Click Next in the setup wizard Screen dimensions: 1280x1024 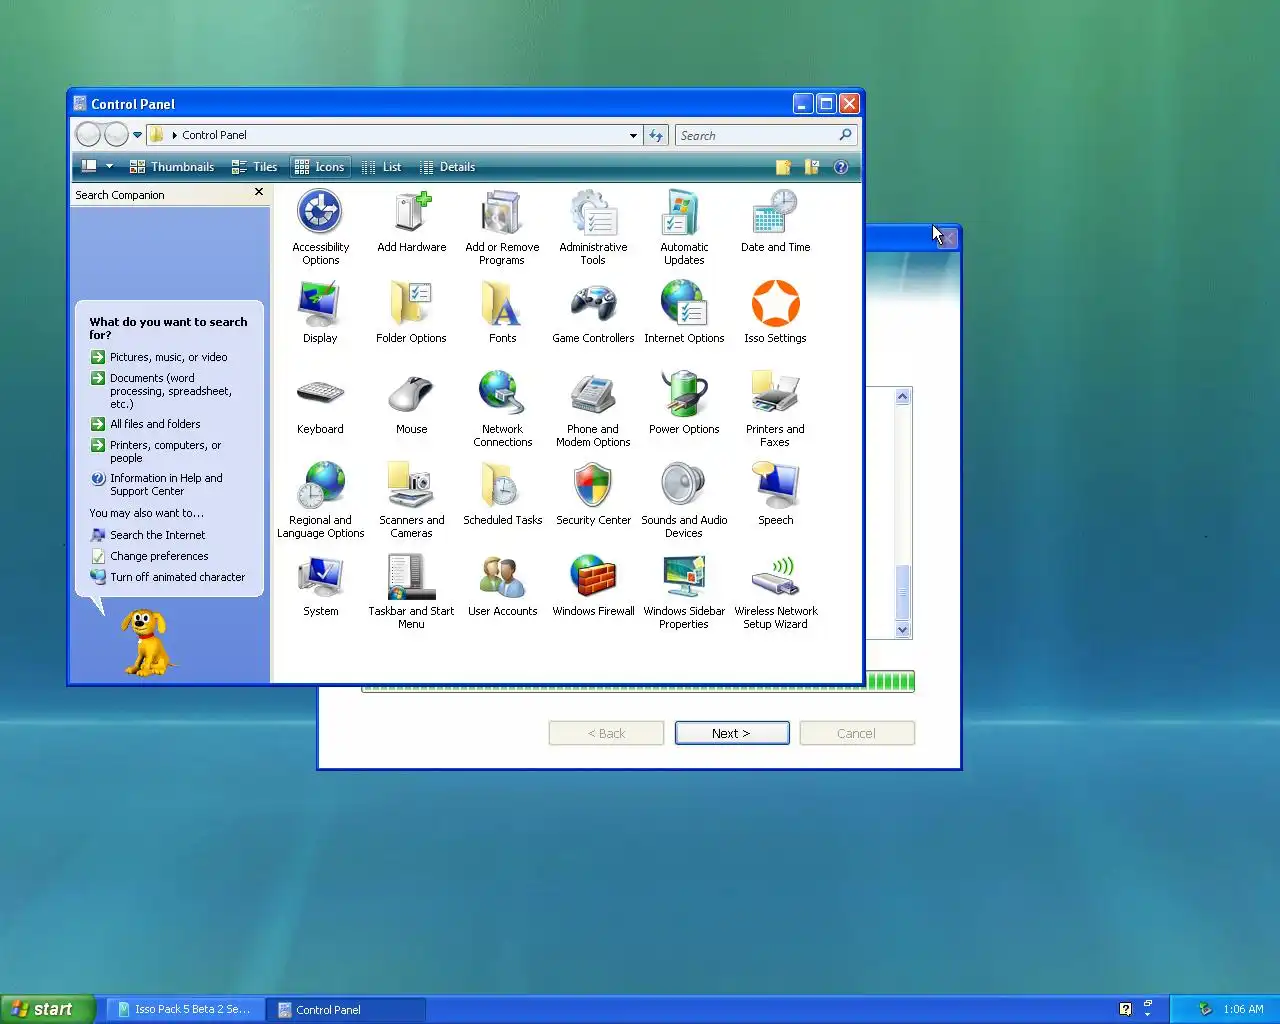point(732,733)
